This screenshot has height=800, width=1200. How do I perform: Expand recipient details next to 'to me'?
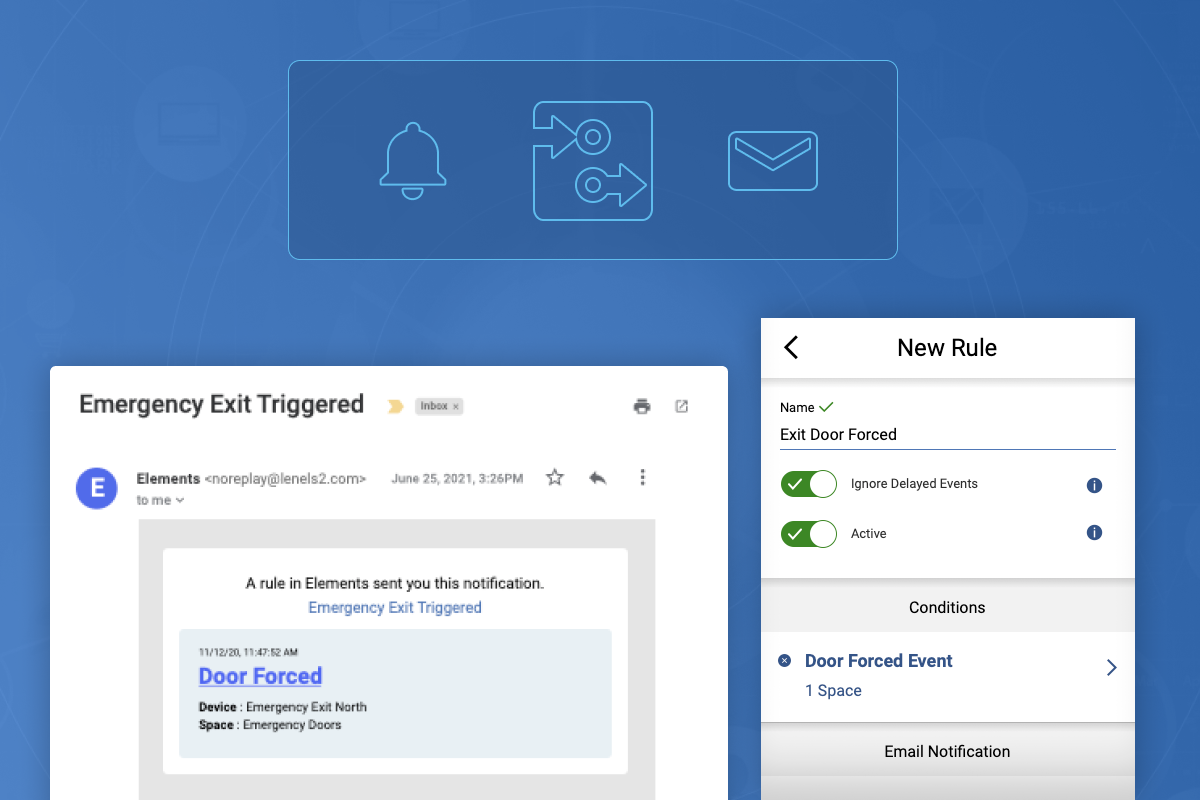click(x=180, y=501)
